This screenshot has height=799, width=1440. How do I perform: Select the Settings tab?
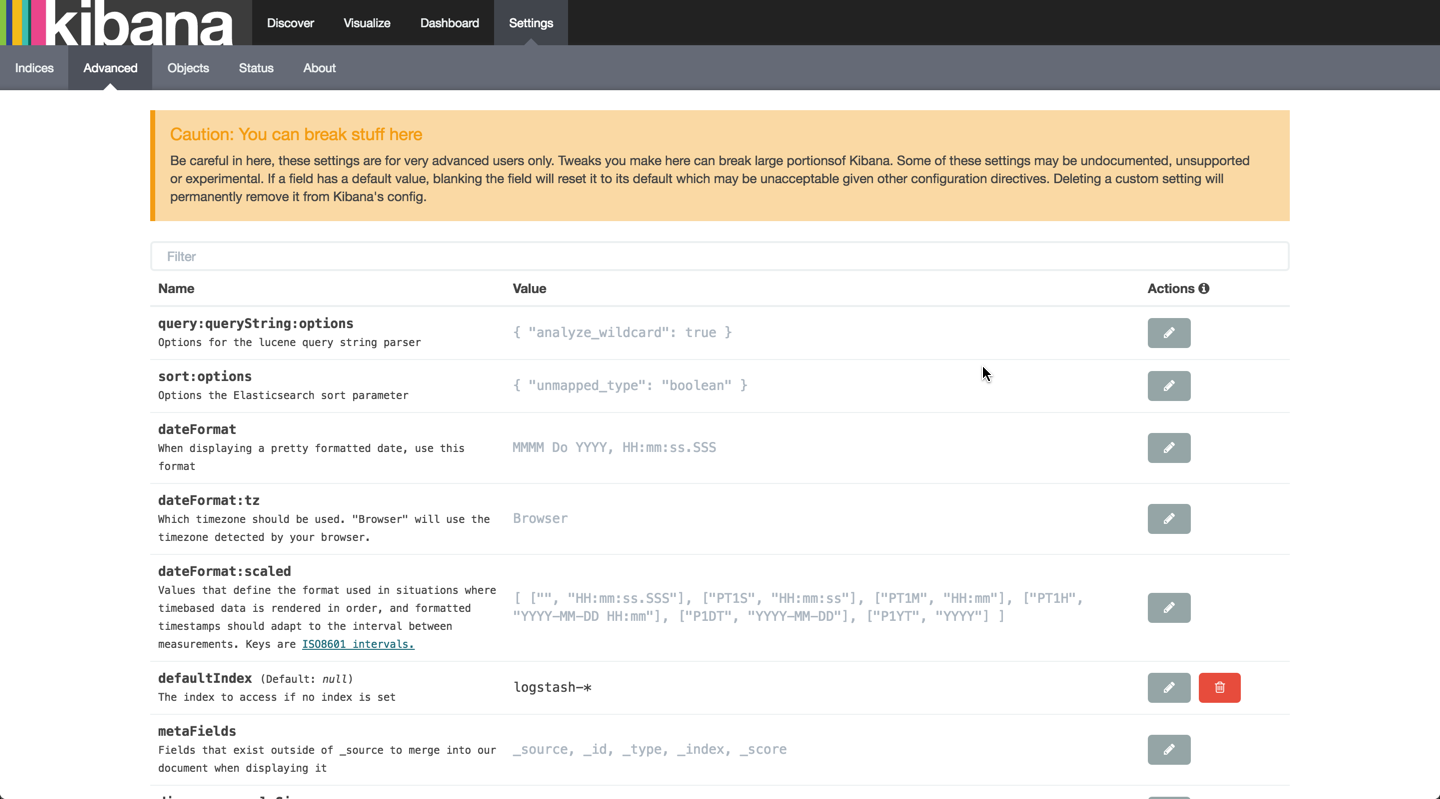[531, 23]
